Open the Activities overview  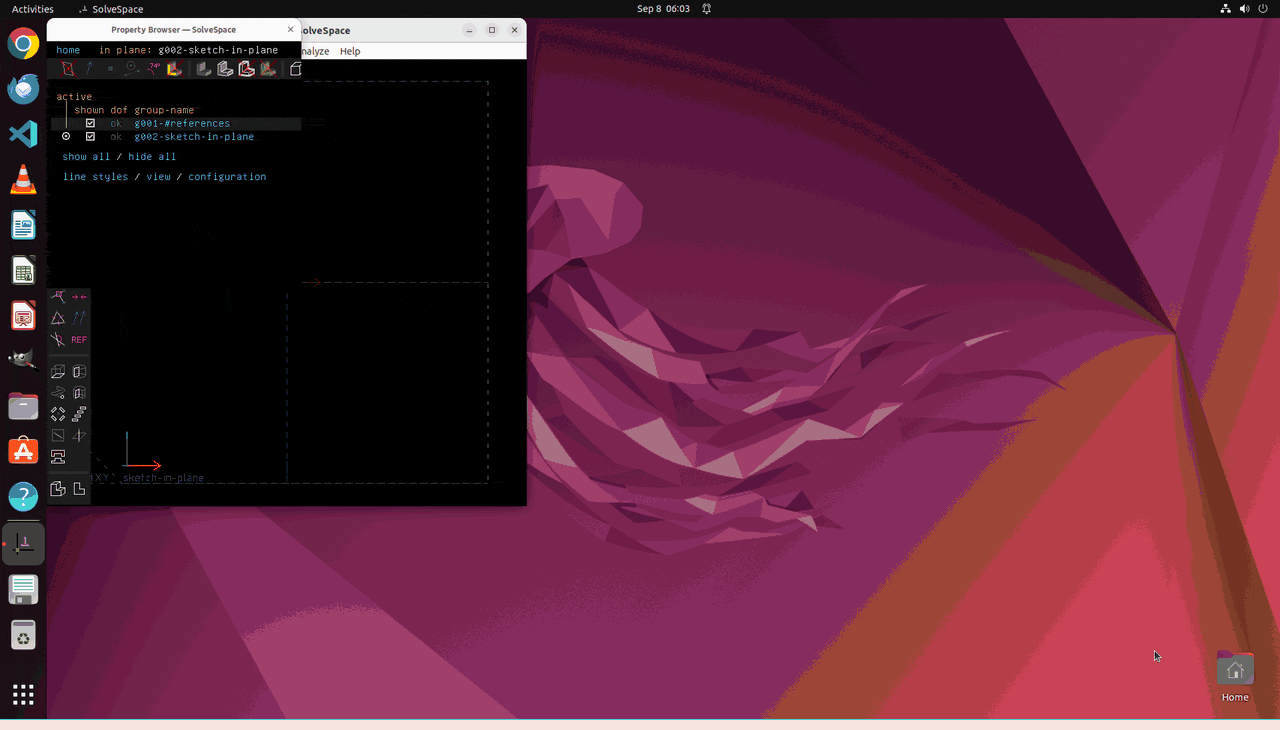(33, 9)
